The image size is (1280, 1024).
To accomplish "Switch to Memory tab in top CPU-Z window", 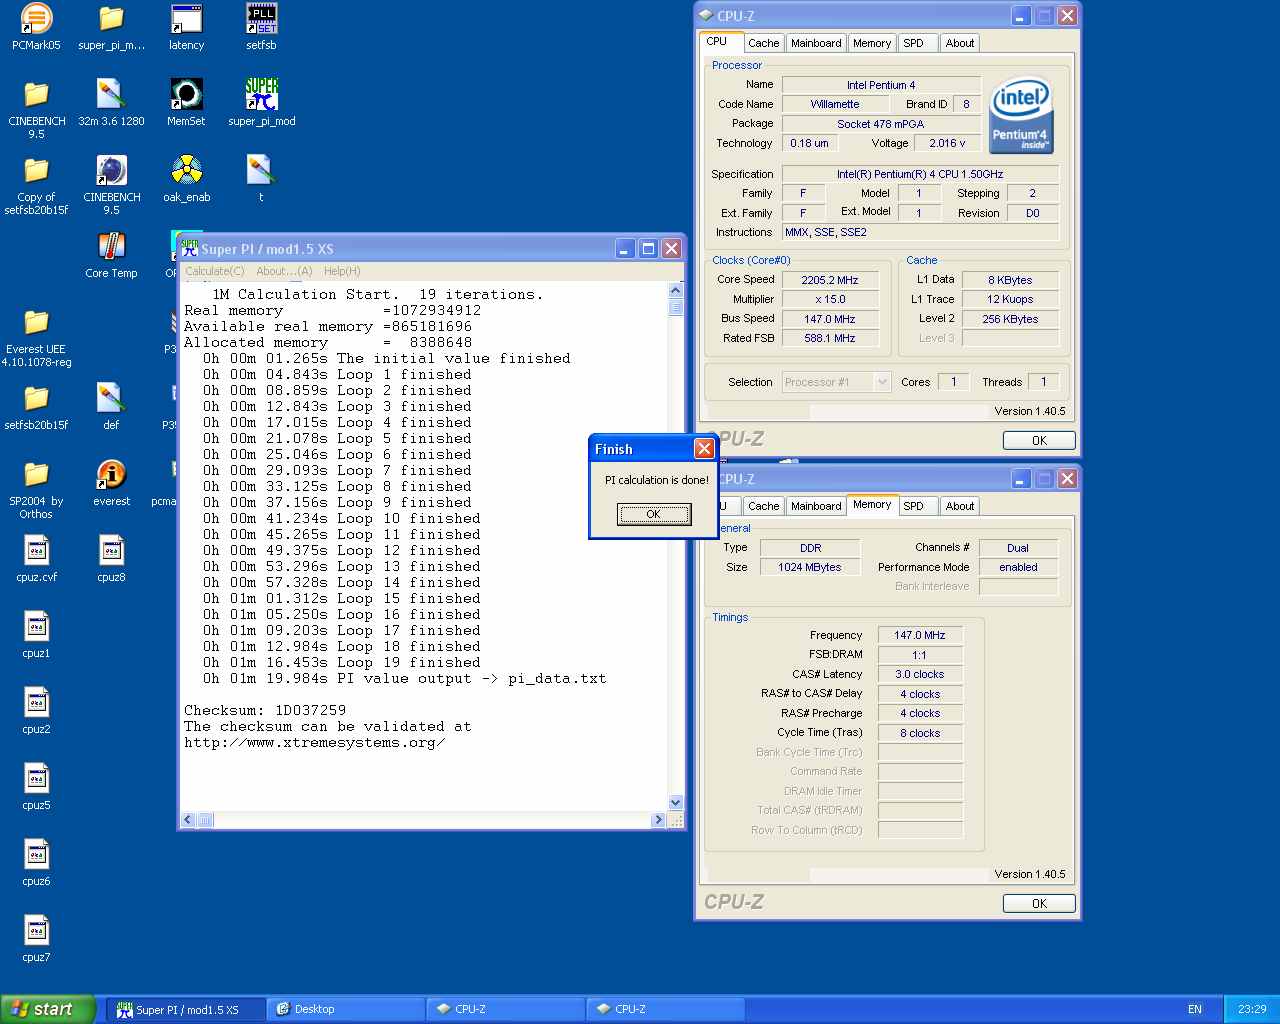I will [872, 43].
